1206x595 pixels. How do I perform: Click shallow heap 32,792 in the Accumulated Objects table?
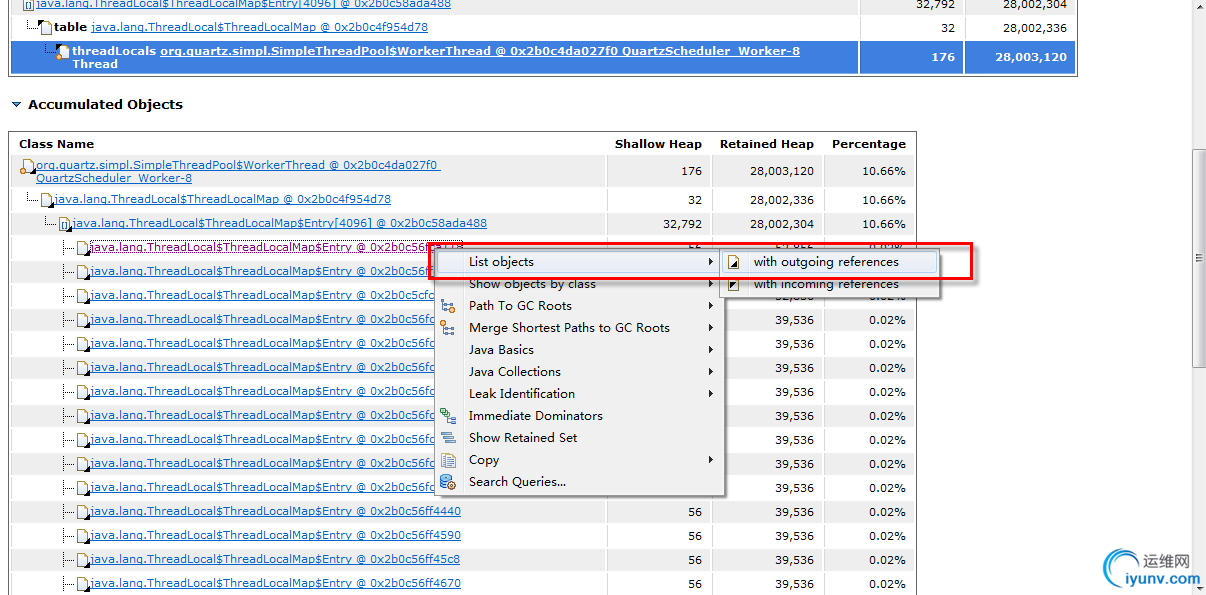(682, 224)
